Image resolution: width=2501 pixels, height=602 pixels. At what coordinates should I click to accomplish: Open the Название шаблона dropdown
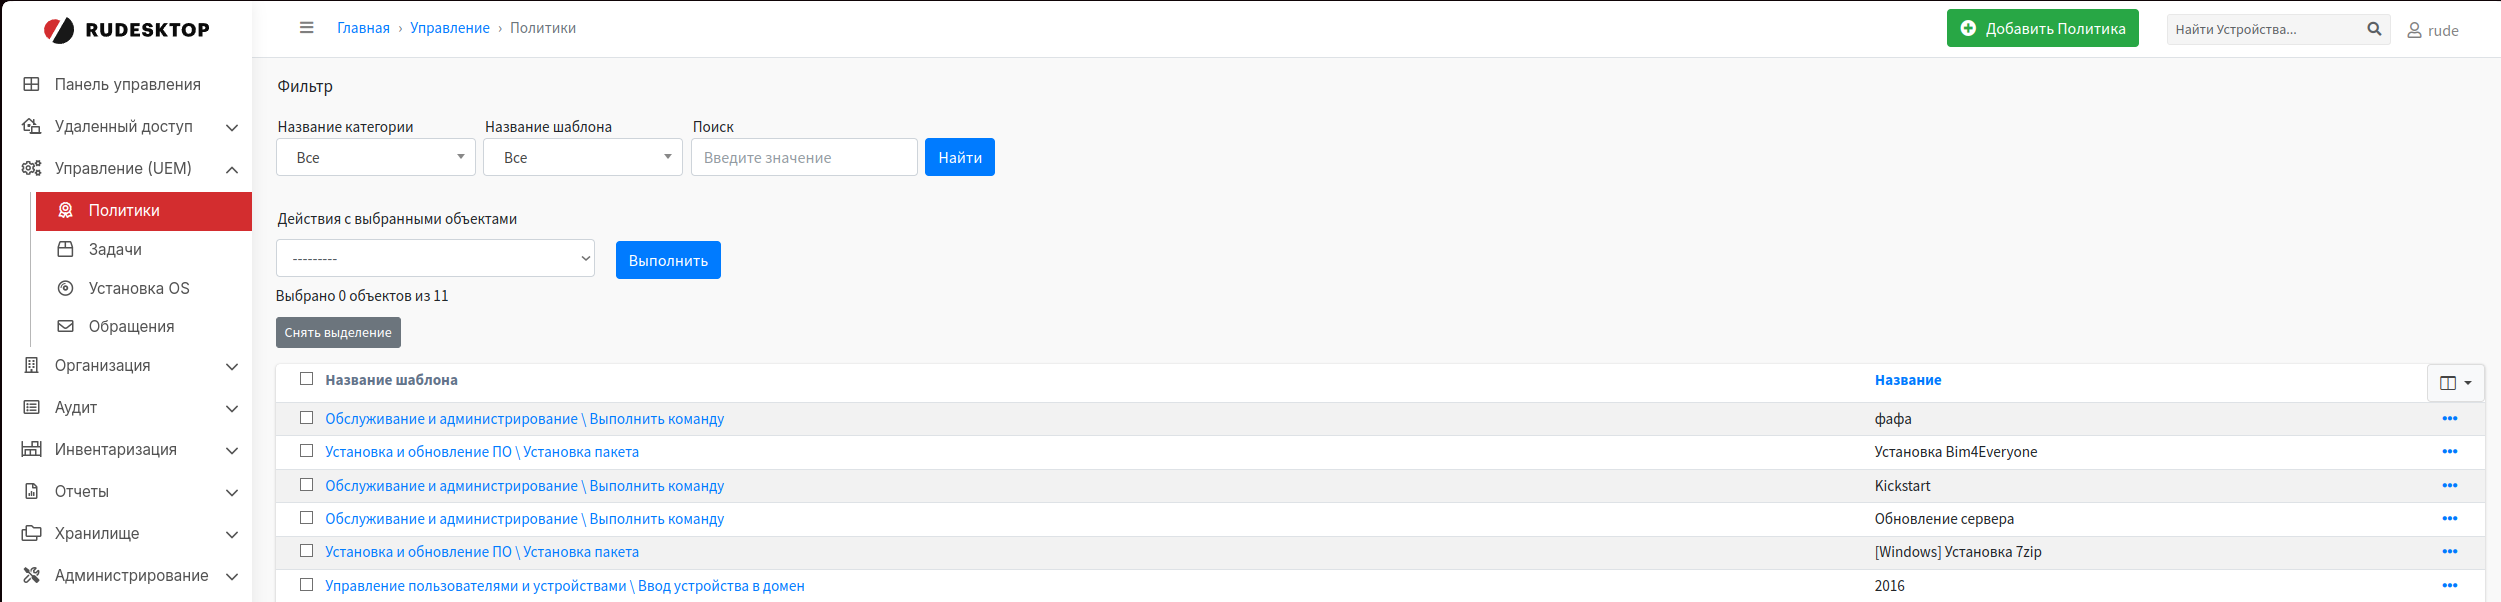pyautogui.click(x=583, y=157)
